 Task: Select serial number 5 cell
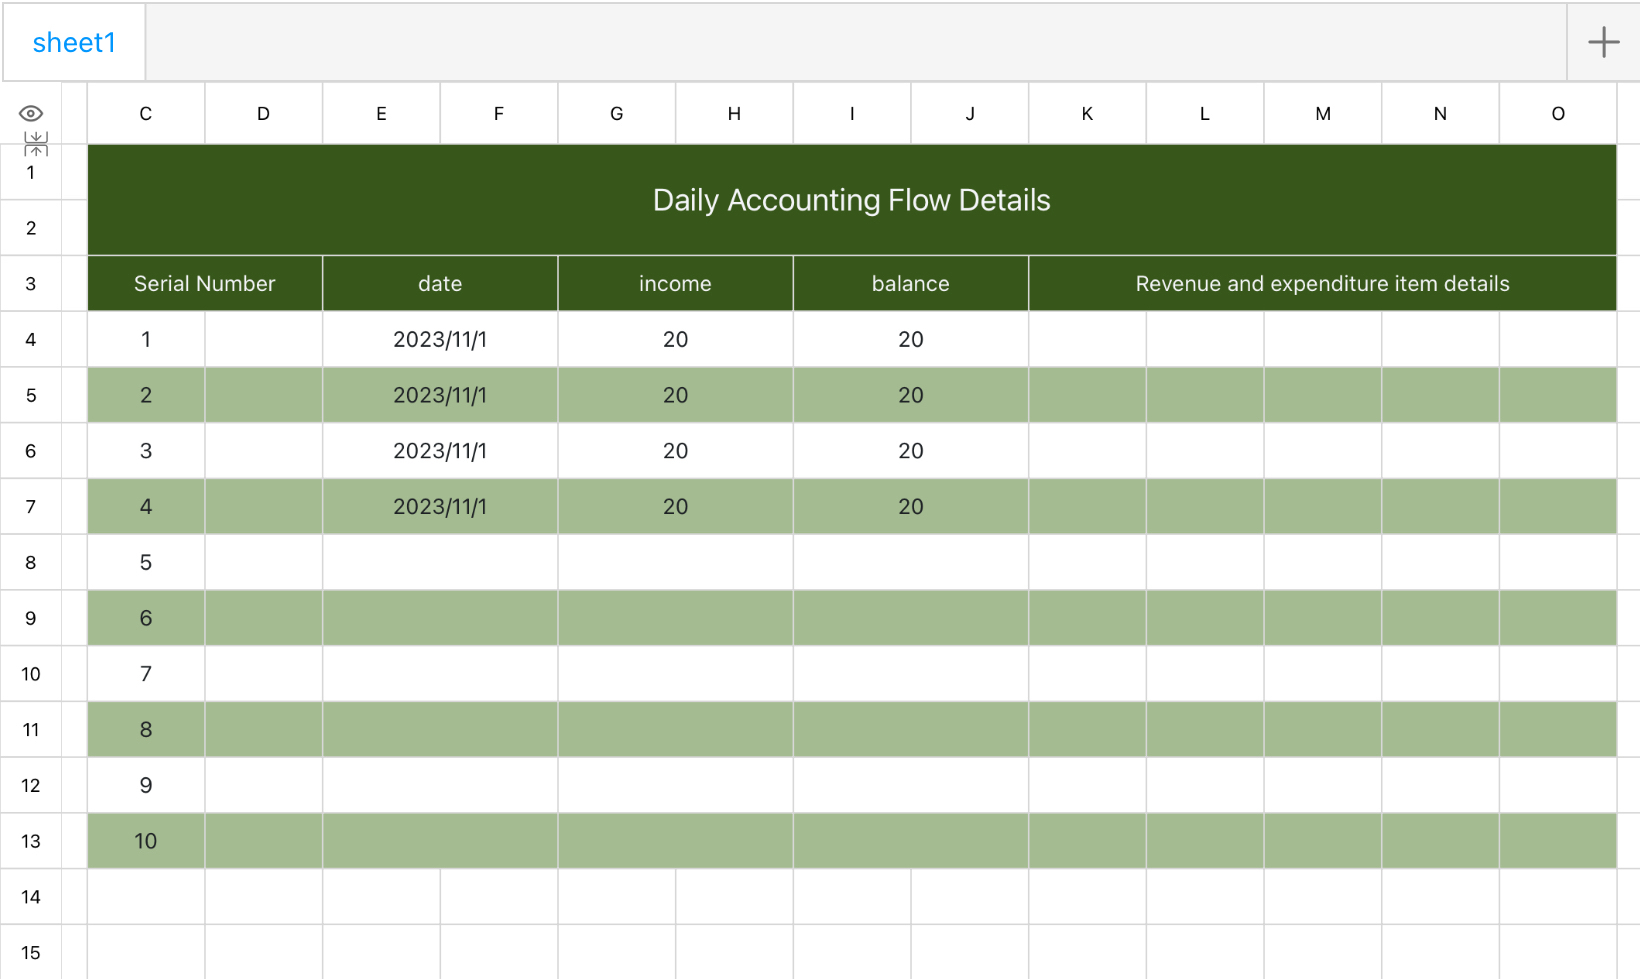[146, 563]
